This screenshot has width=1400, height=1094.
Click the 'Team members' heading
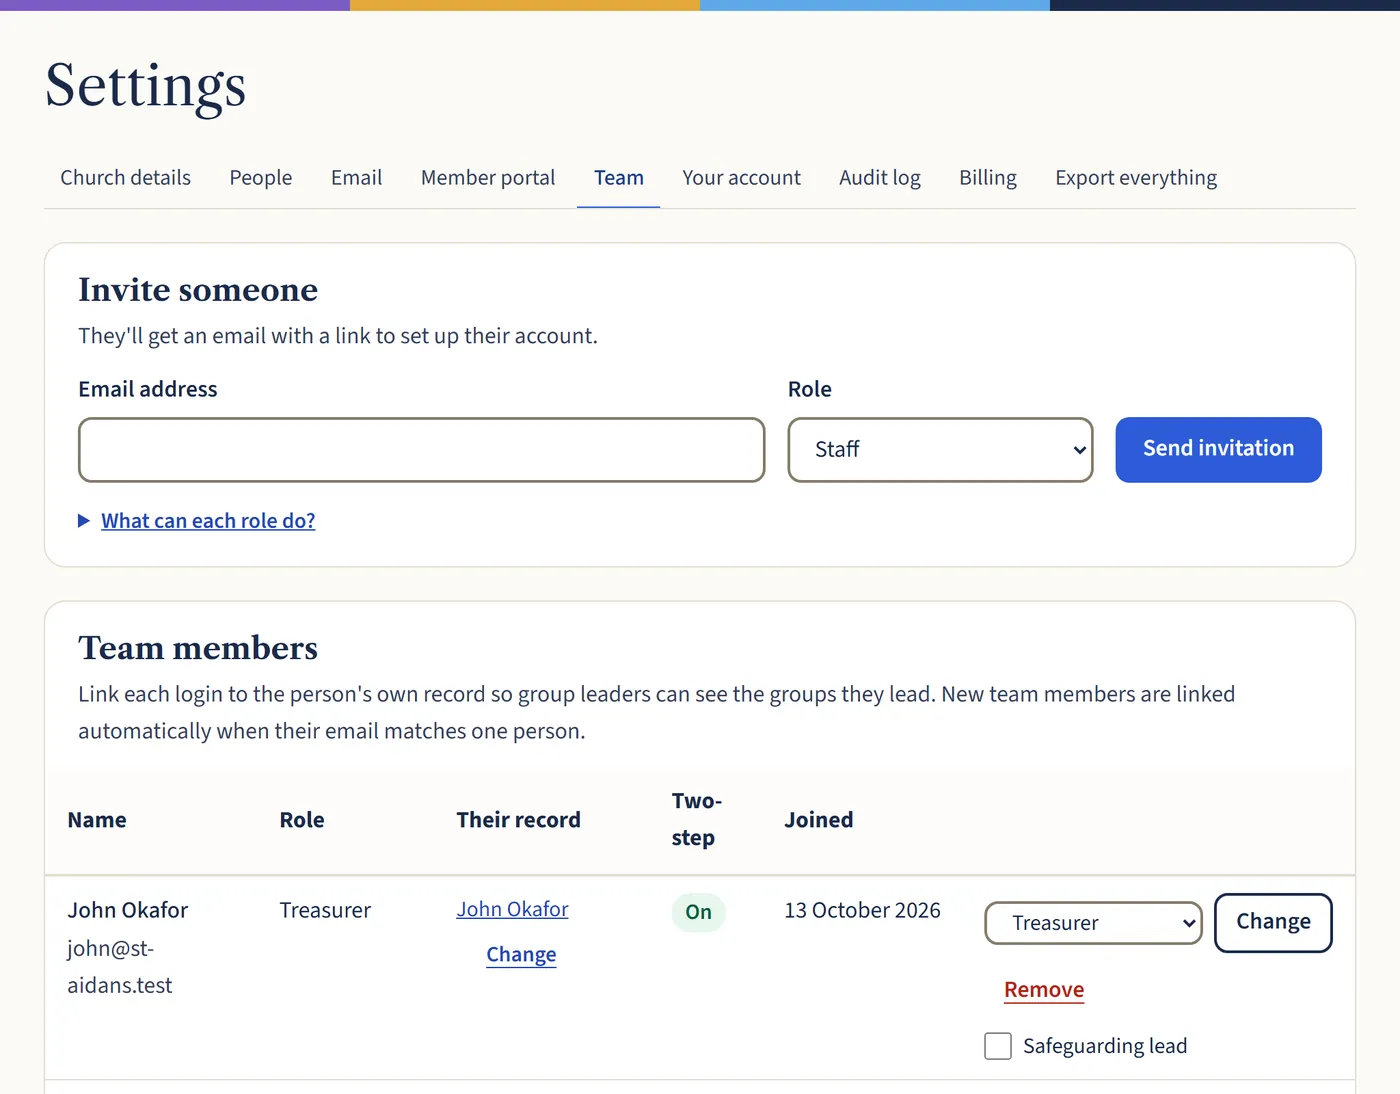coord(198,648)
